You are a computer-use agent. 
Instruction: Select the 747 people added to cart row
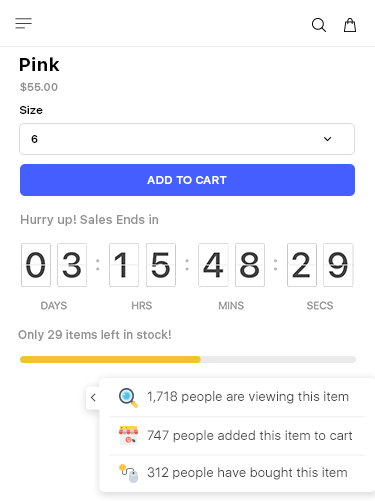237,436
